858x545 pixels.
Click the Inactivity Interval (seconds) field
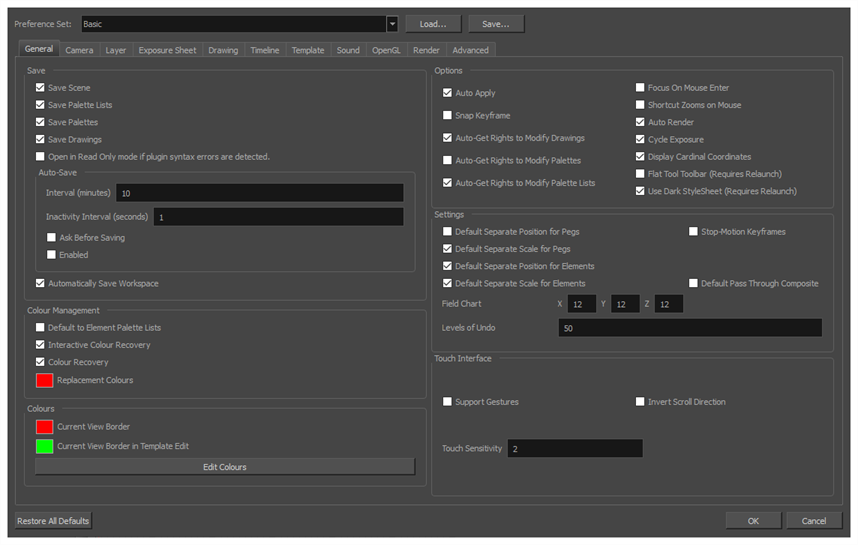pos(279,217)
